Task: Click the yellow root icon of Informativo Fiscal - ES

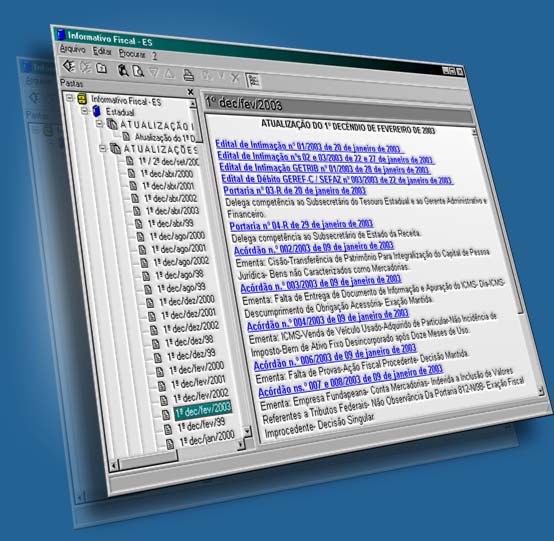Action: point(82,99)
